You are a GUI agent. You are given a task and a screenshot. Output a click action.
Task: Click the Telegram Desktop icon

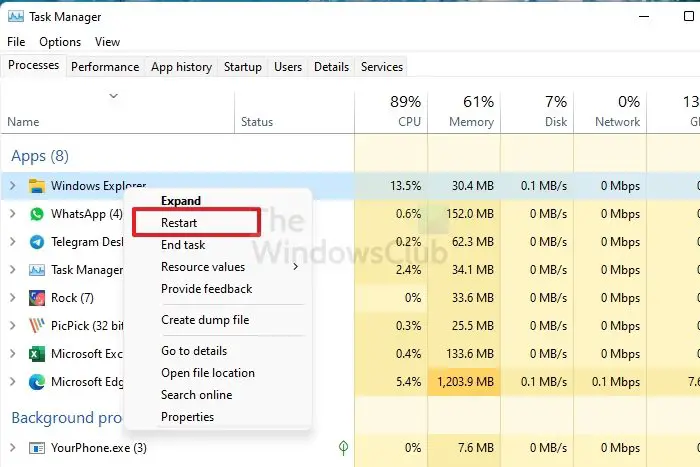tap(37, 242)
